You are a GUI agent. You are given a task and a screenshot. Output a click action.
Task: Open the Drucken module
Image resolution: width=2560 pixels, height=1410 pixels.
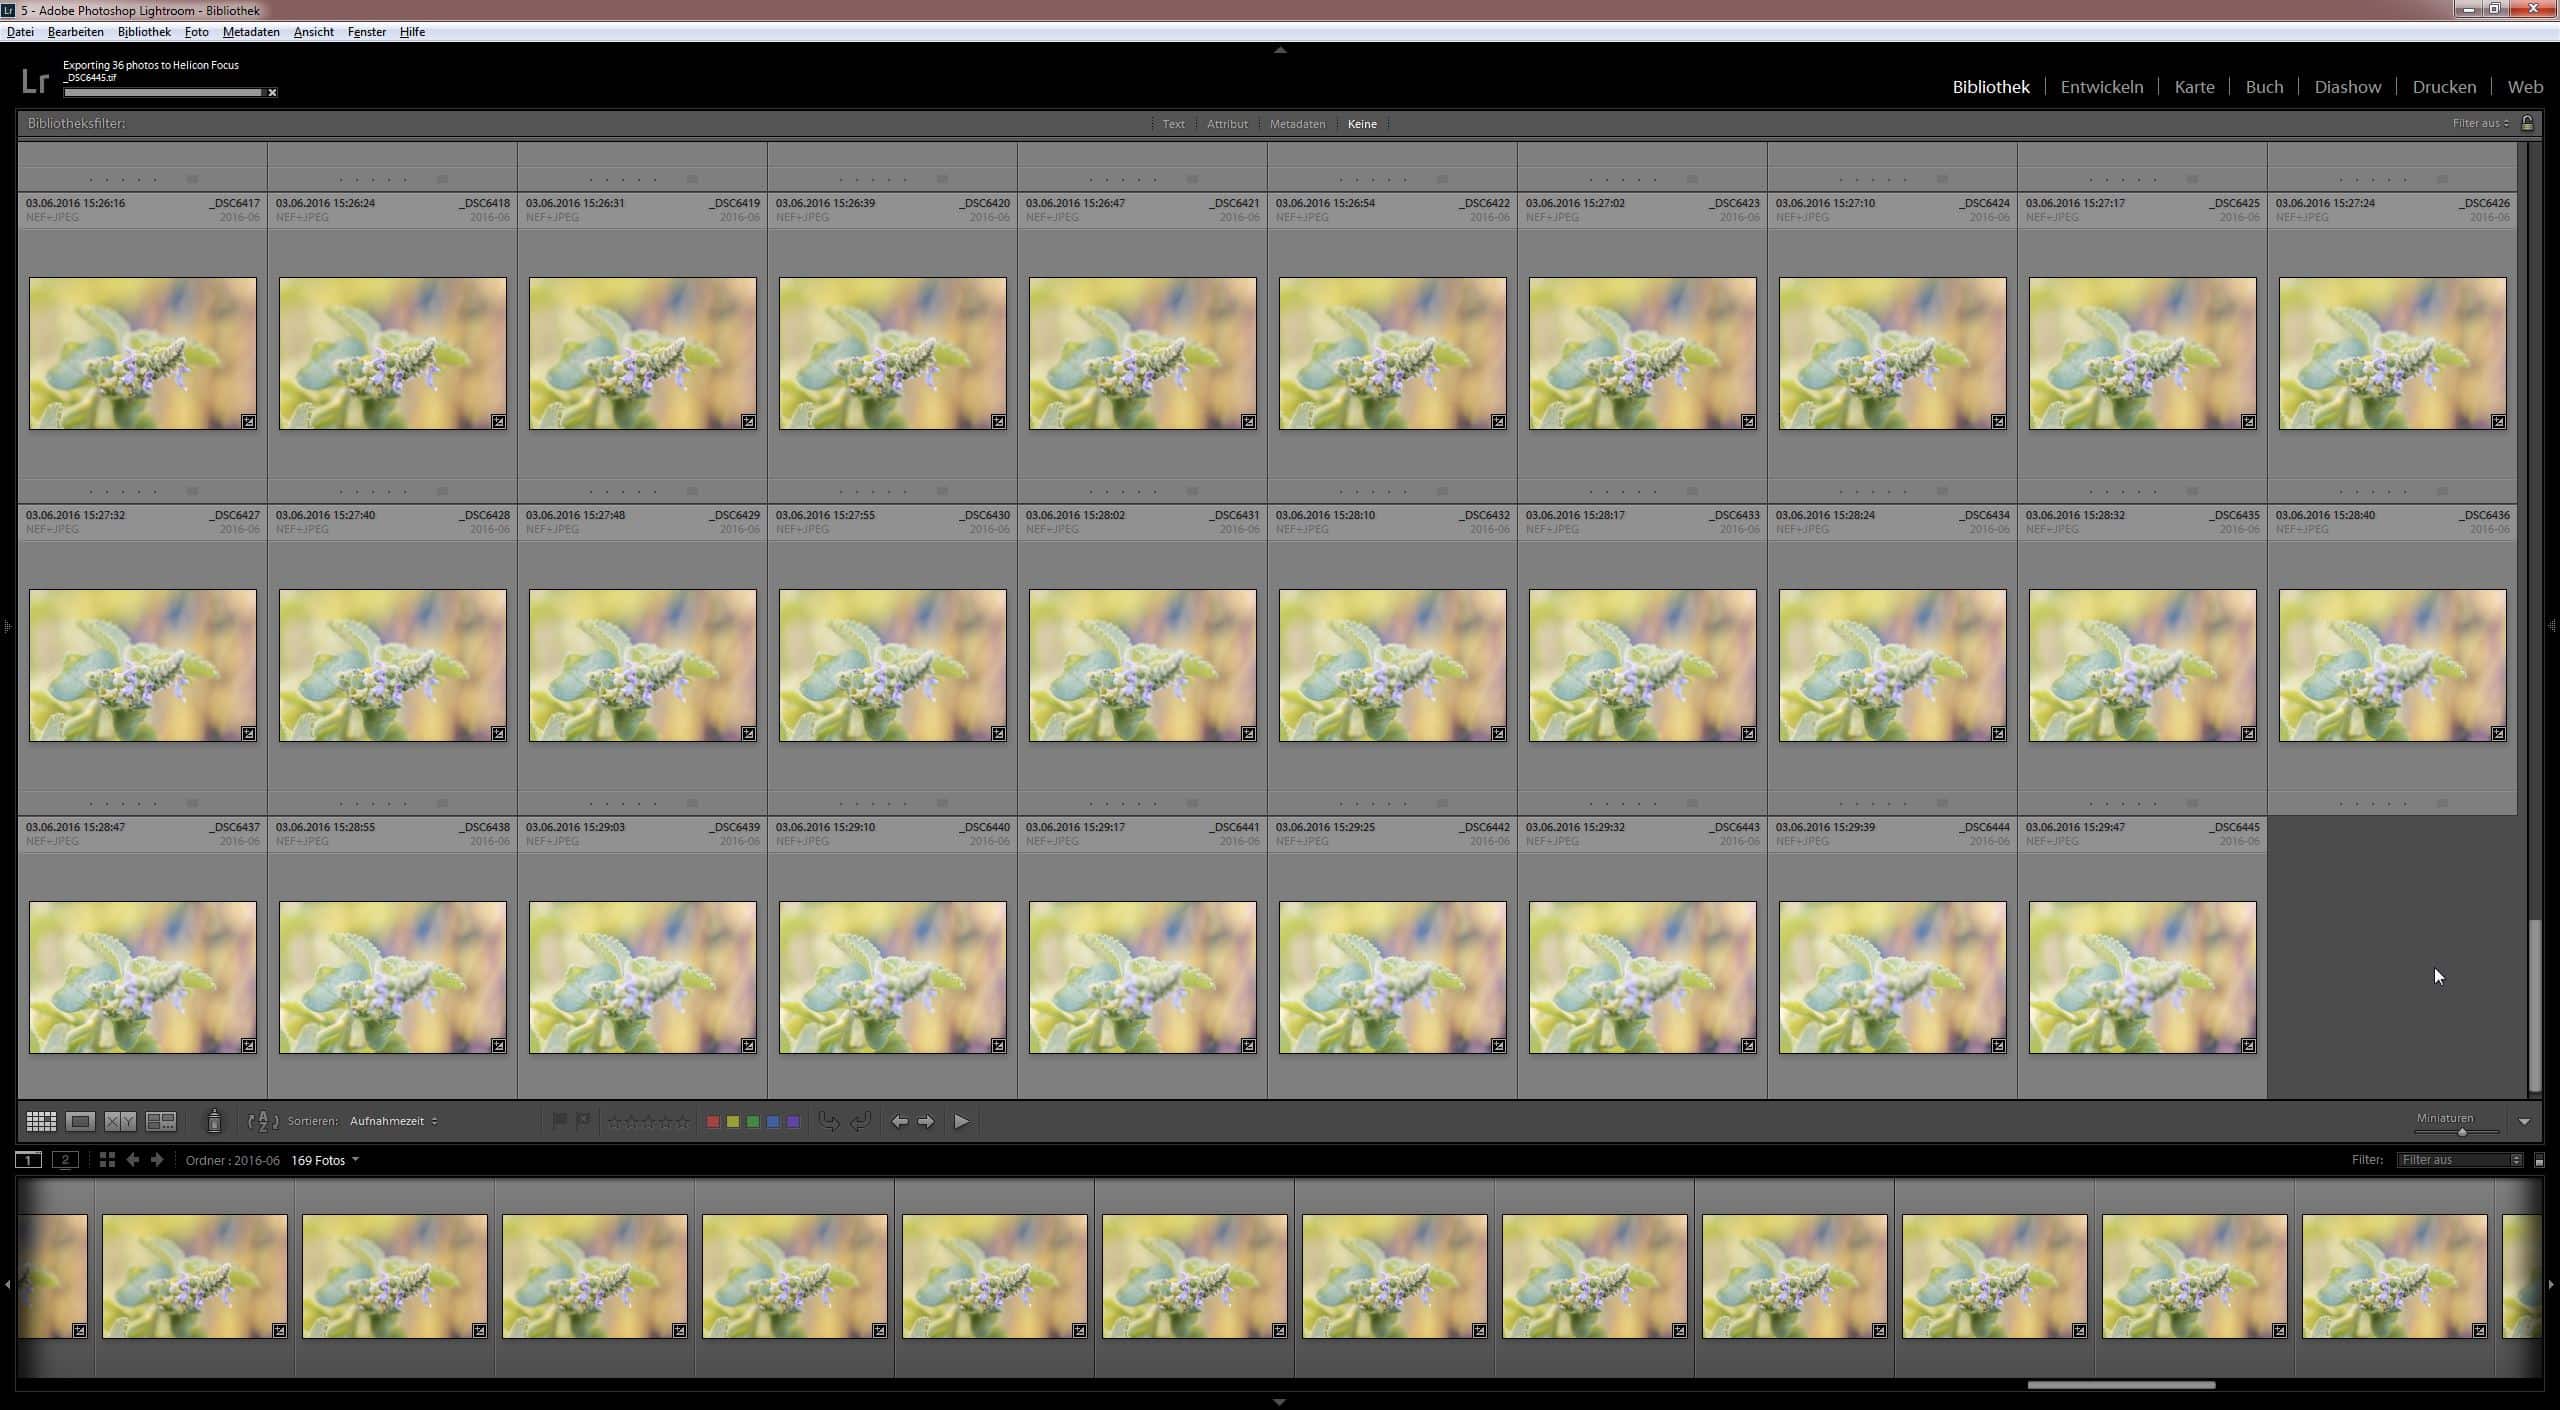pyautogui.click(x=2444, y=87)
